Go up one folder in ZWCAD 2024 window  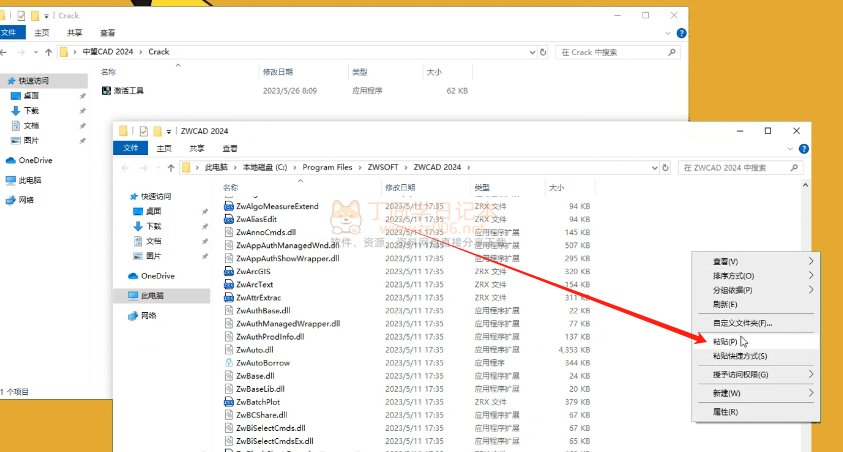171,168
